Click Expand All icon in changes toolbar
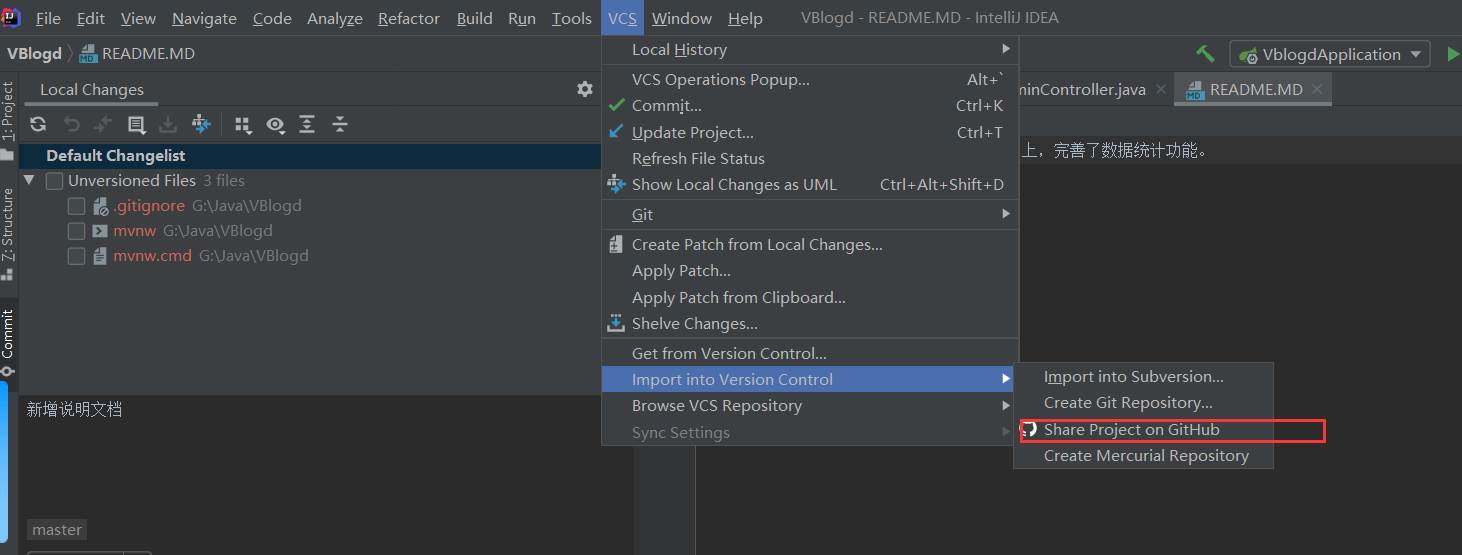The image size is (1462, 555). click(x=307, y=124)
